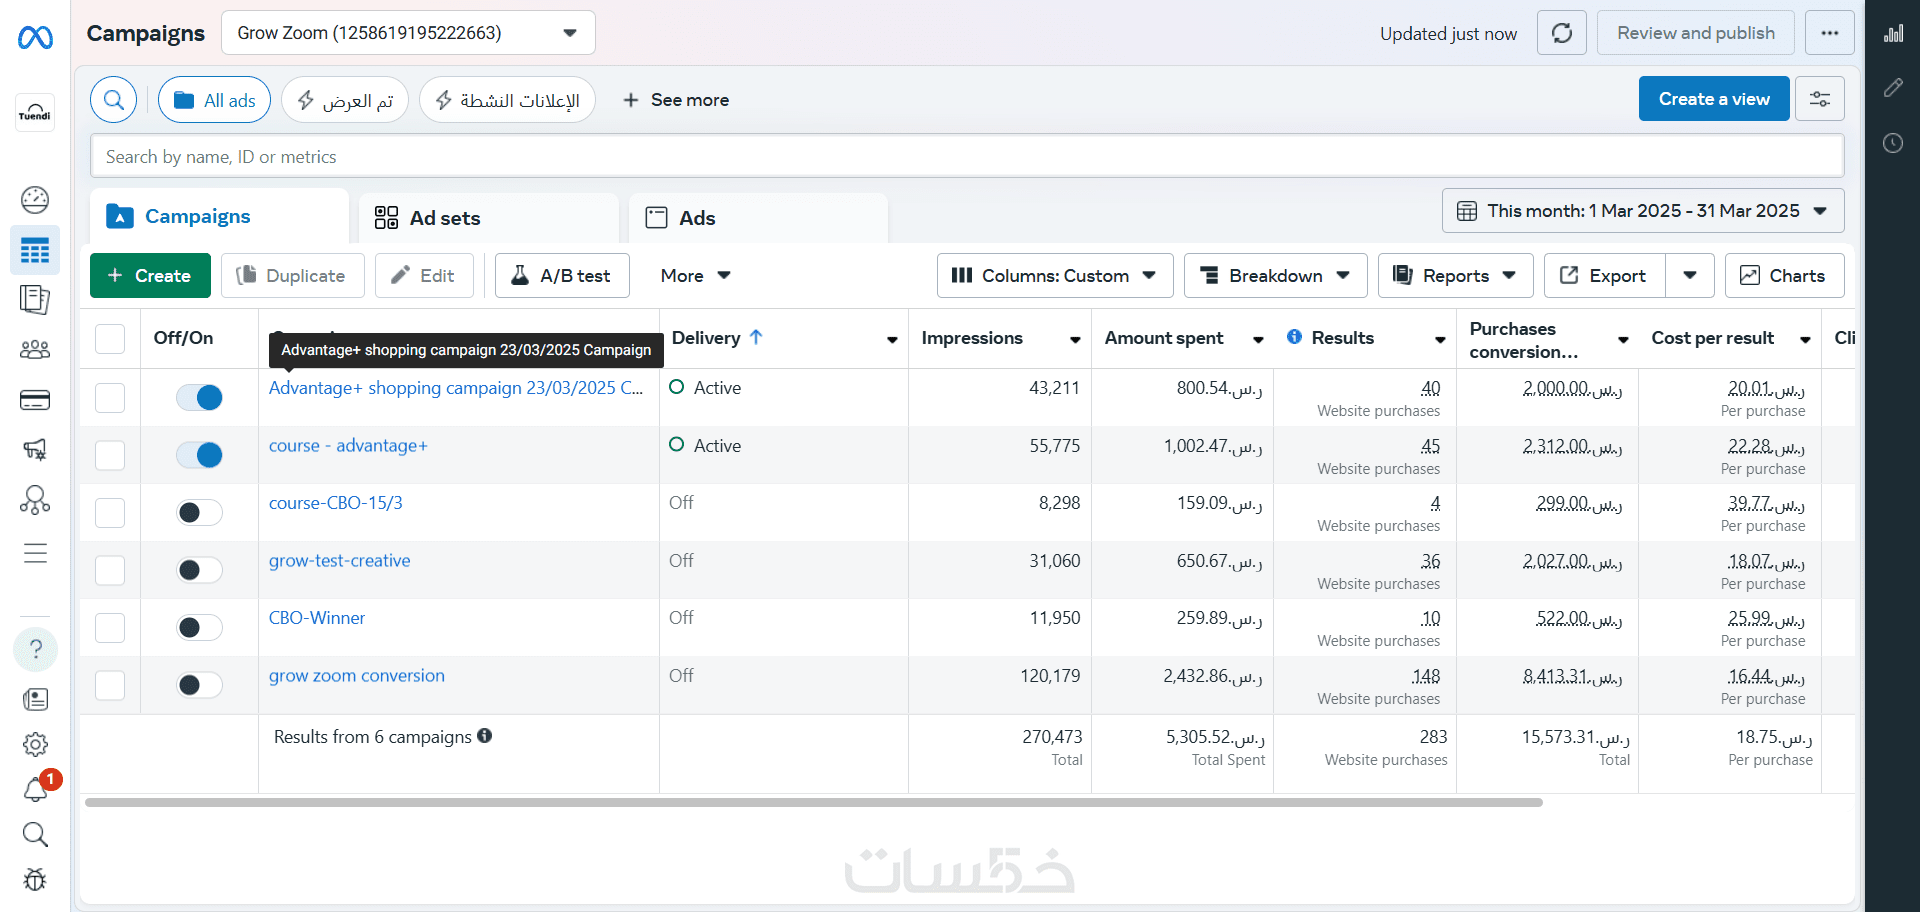Open Notifications bell with badge
This screenshot has width=1920, height=912.
pyautogui.click(x=37, y=788)
